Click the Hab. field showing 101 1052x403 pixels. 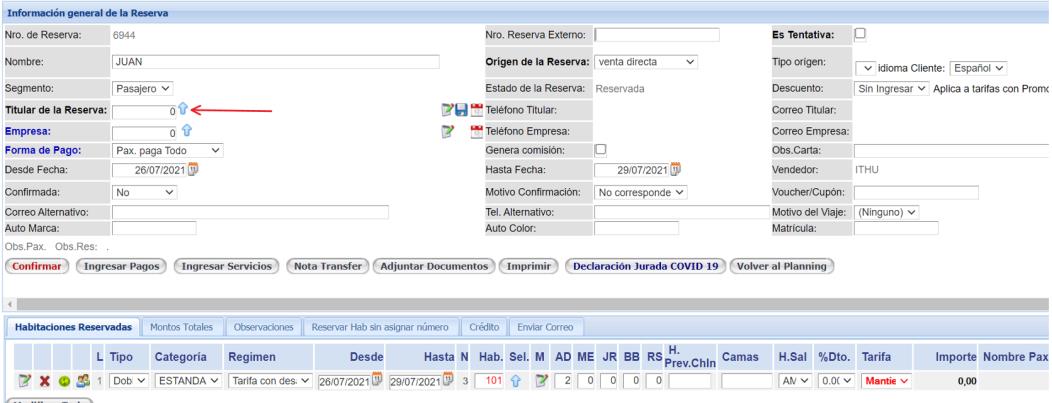click(490, 381)
